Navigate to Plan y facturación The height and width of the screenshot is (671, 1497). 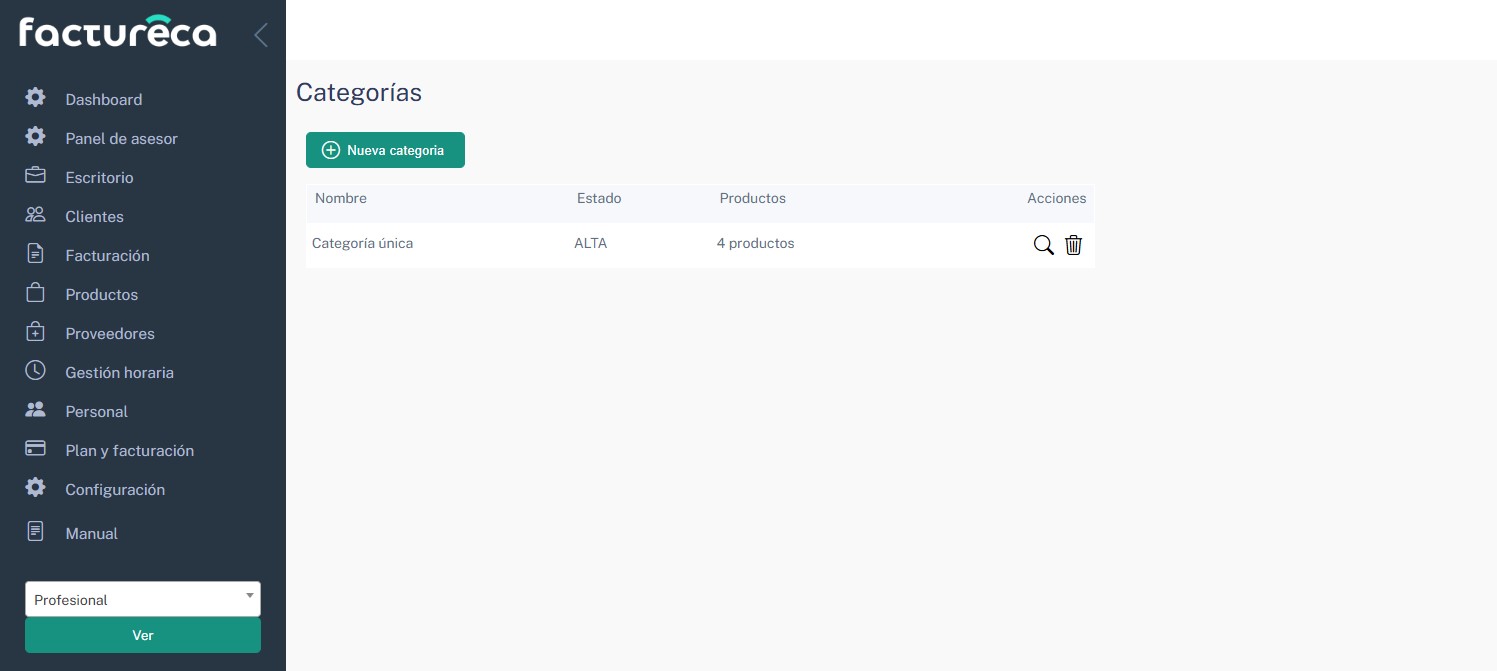[129, 451]
